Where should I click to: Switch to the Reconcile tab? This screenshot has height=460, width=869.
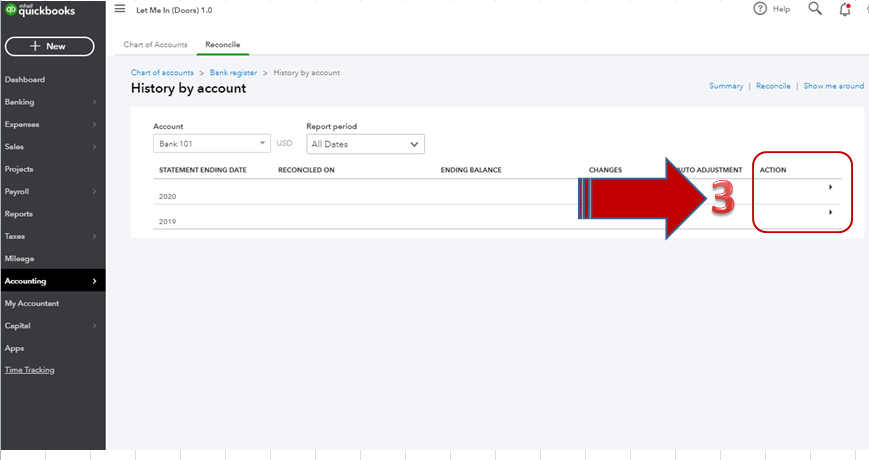pyautogui.click(x=223, y=44)
